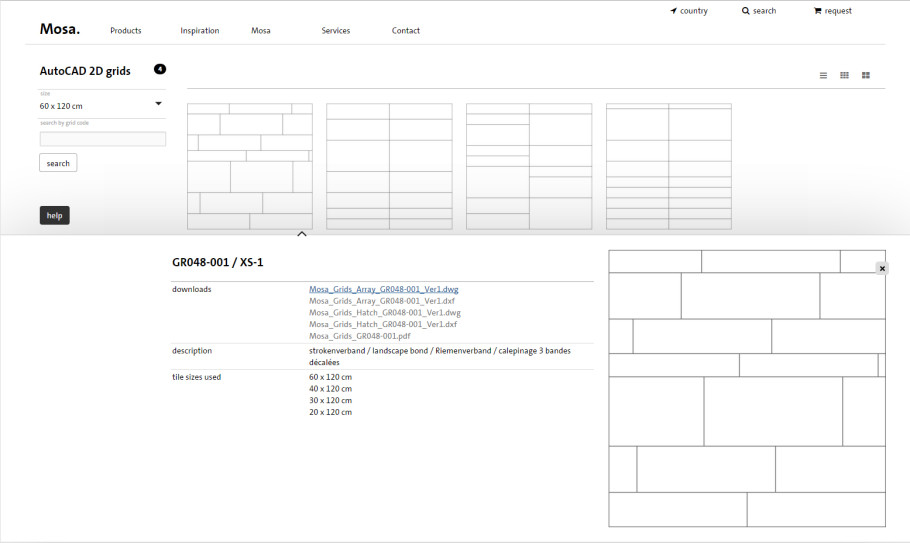Click the help button

click(55, 215)
